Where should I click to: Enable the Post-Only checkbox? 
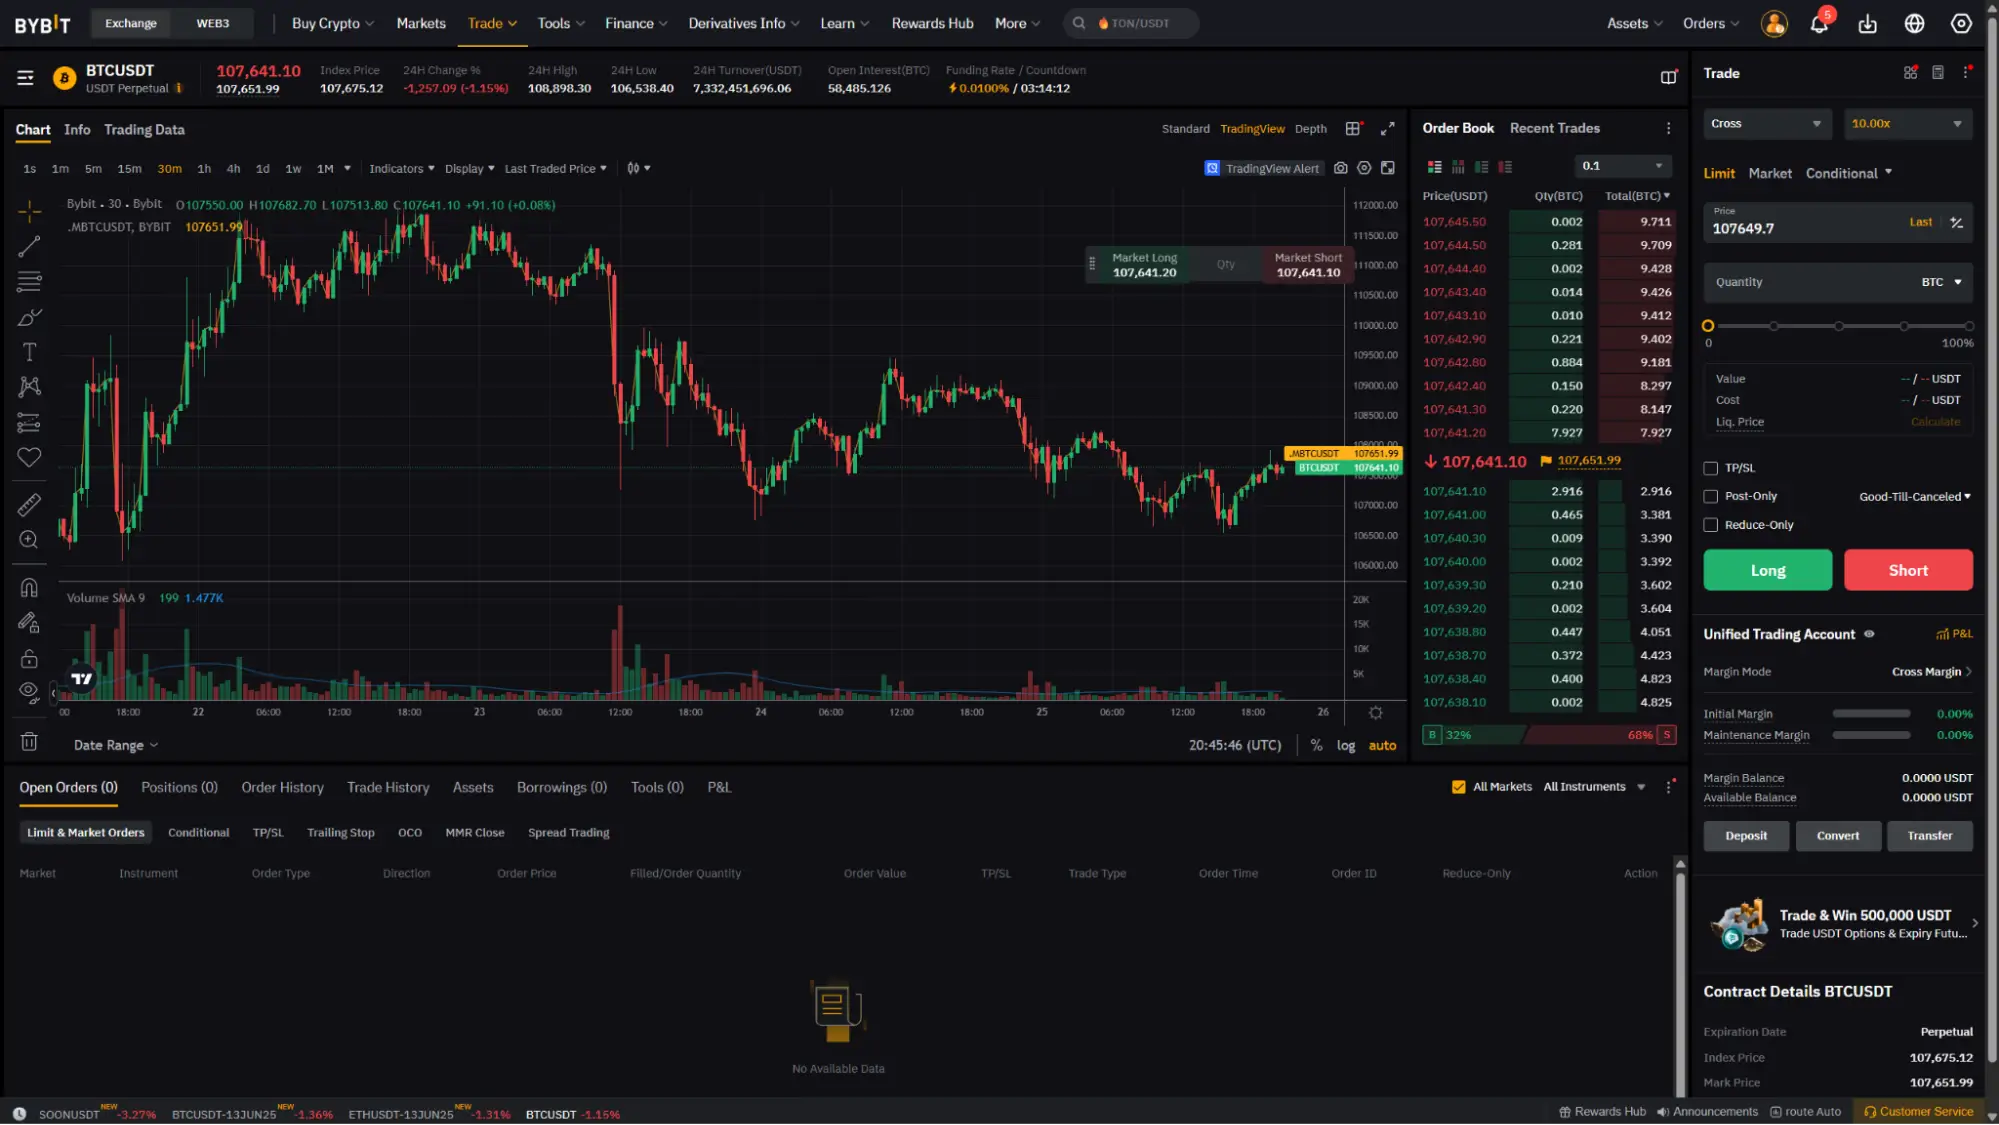click(1711, 496)
